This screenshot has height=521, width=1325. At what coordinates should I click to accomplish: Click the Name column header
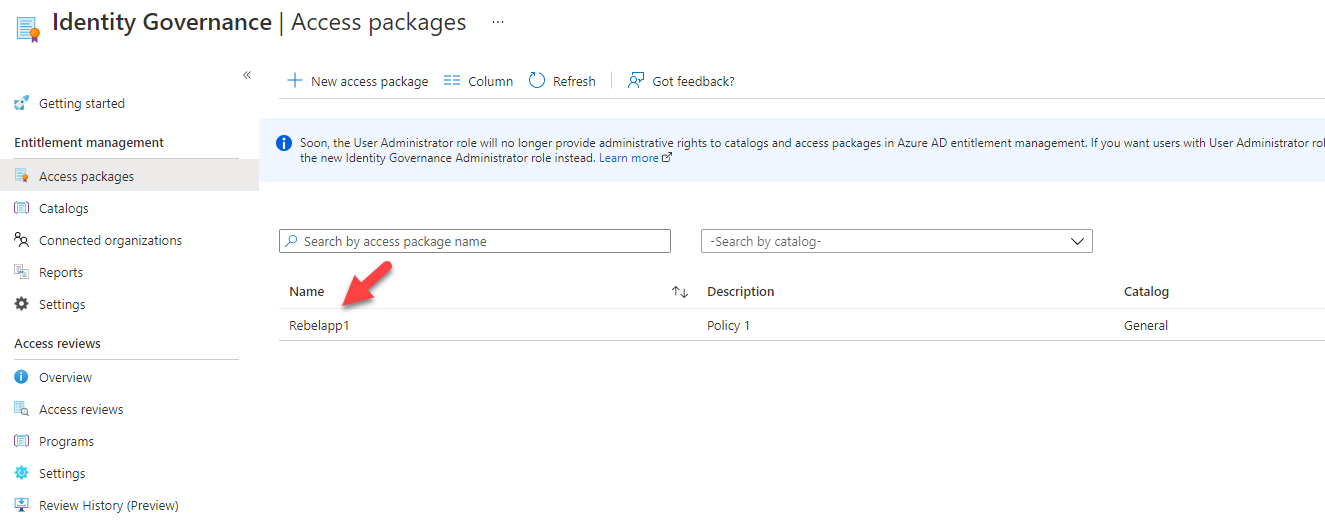point(307,292)
